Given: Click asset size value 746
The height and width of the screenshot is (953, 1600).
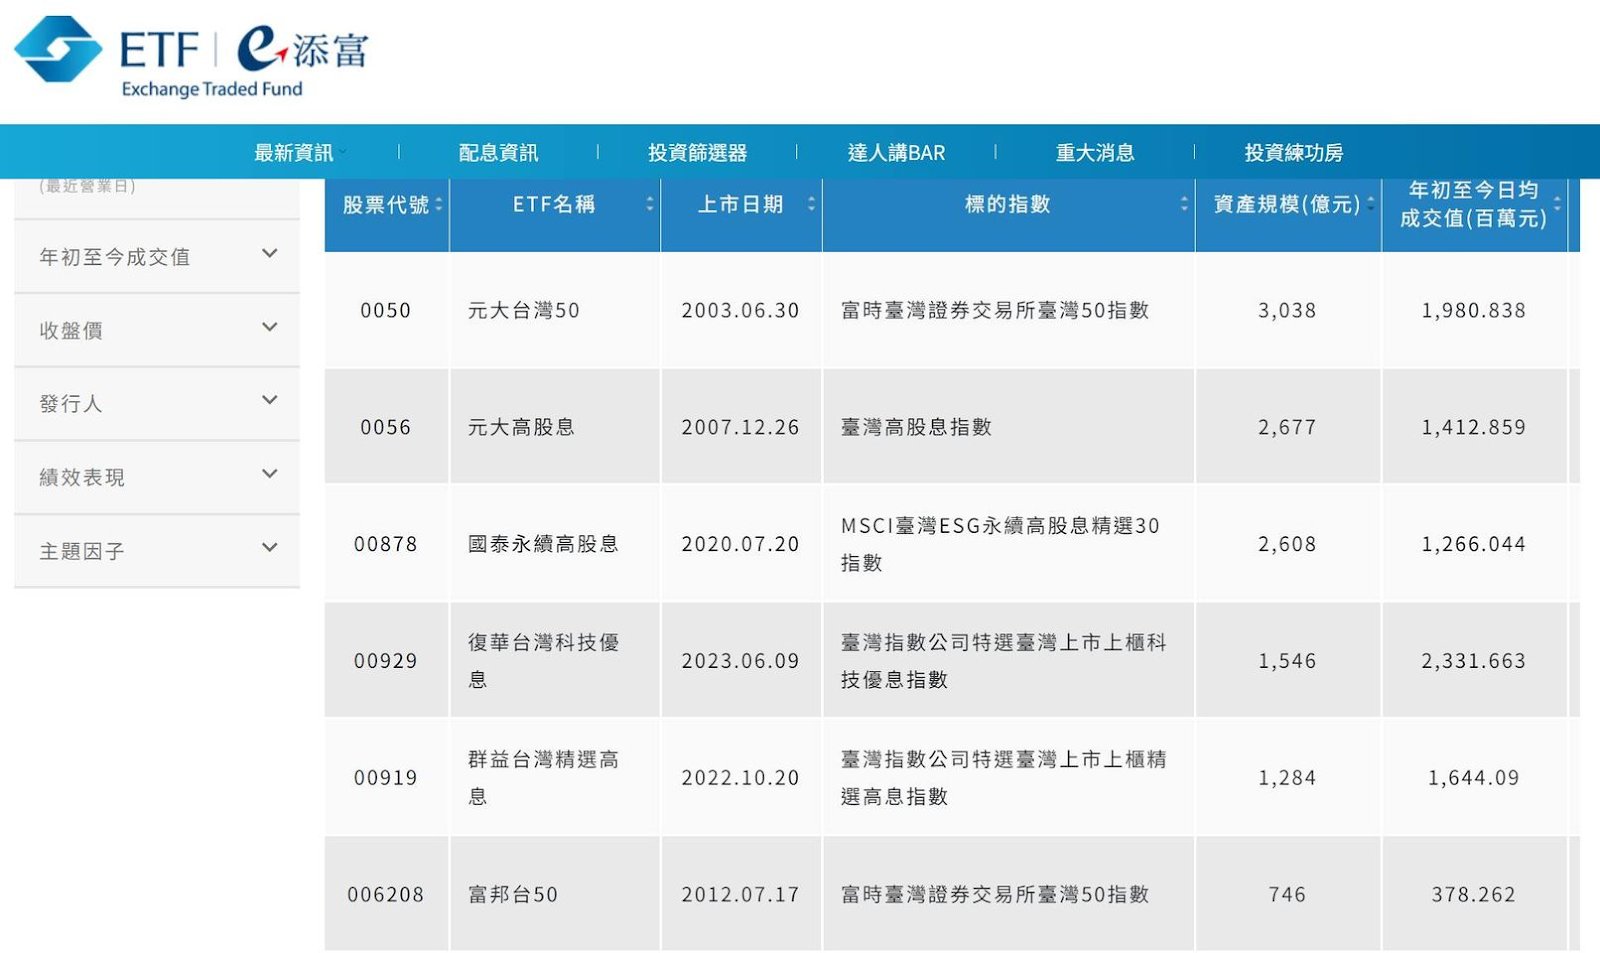Looking at the screenshot, I should point(1287,894).
